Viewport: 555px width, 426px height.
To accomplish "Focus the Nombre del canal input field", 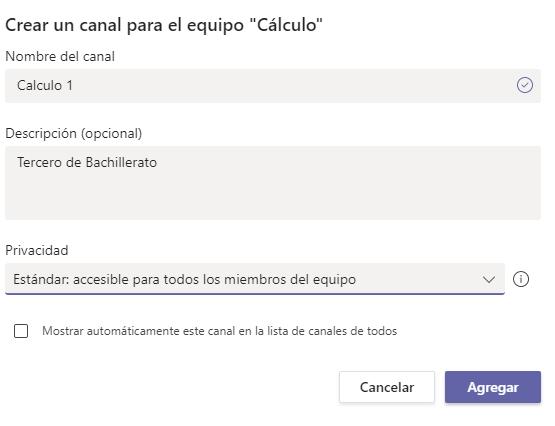I will 273,86.
